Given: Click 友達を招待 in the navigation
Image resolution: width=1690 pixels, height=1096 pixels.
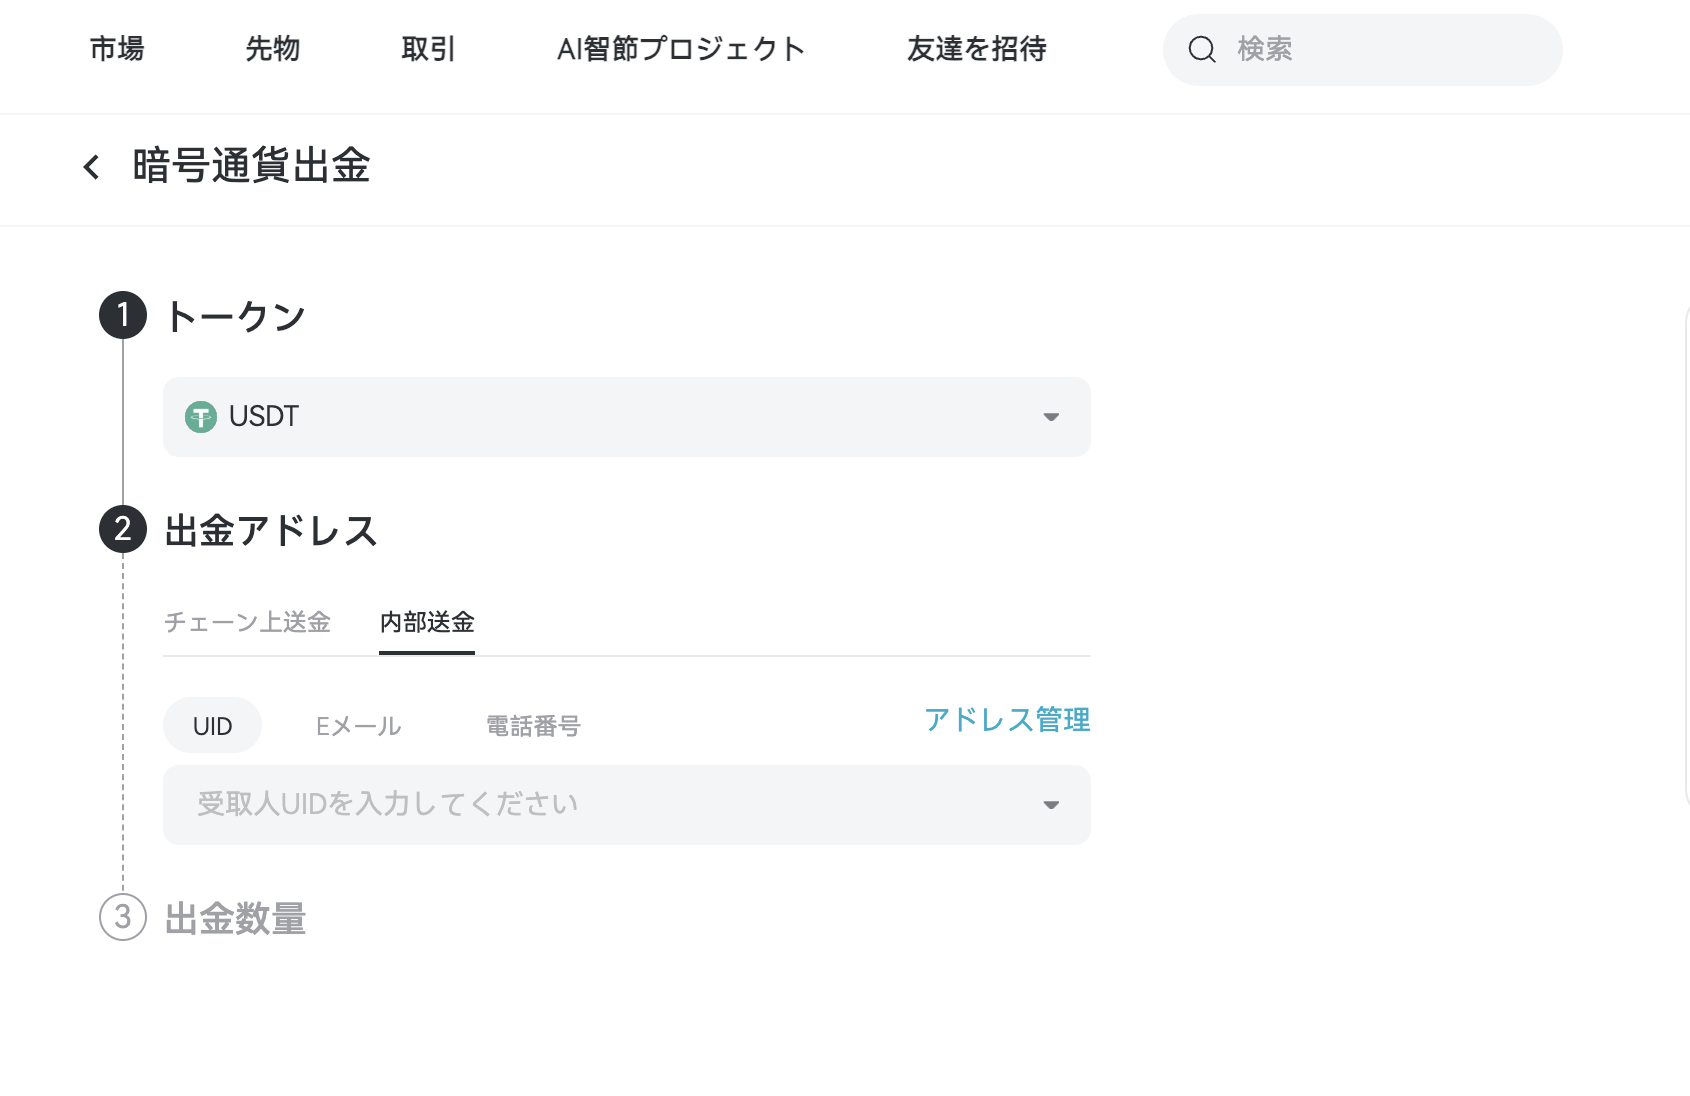Looking at the screenshot, I should point(976,49).
